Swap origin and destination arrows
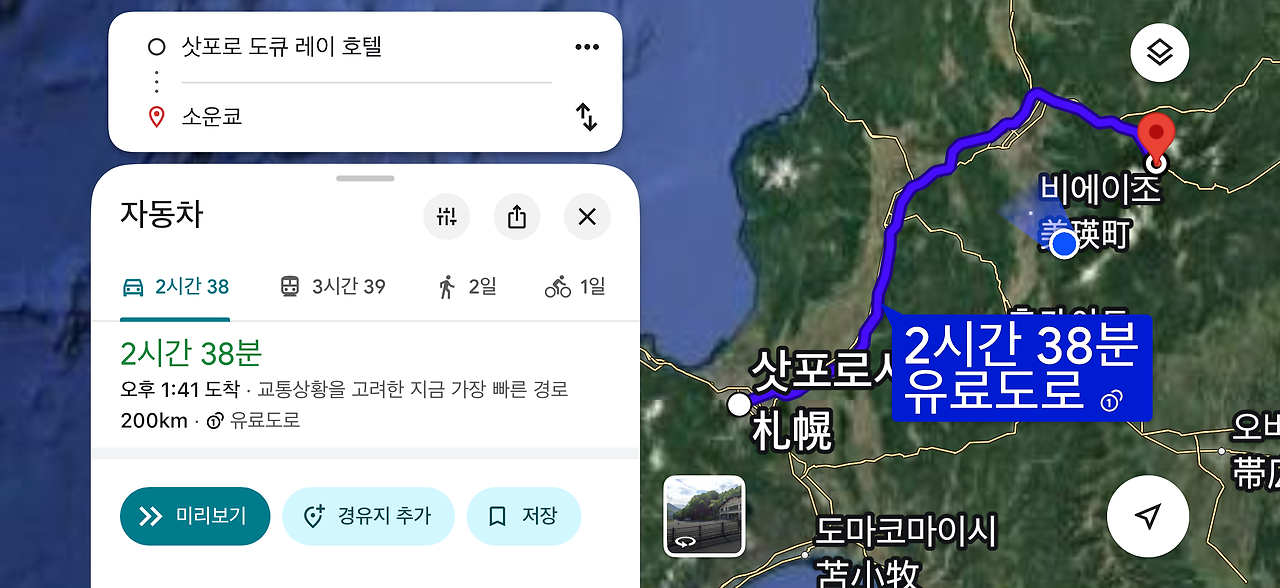 (x=587, y=117)
